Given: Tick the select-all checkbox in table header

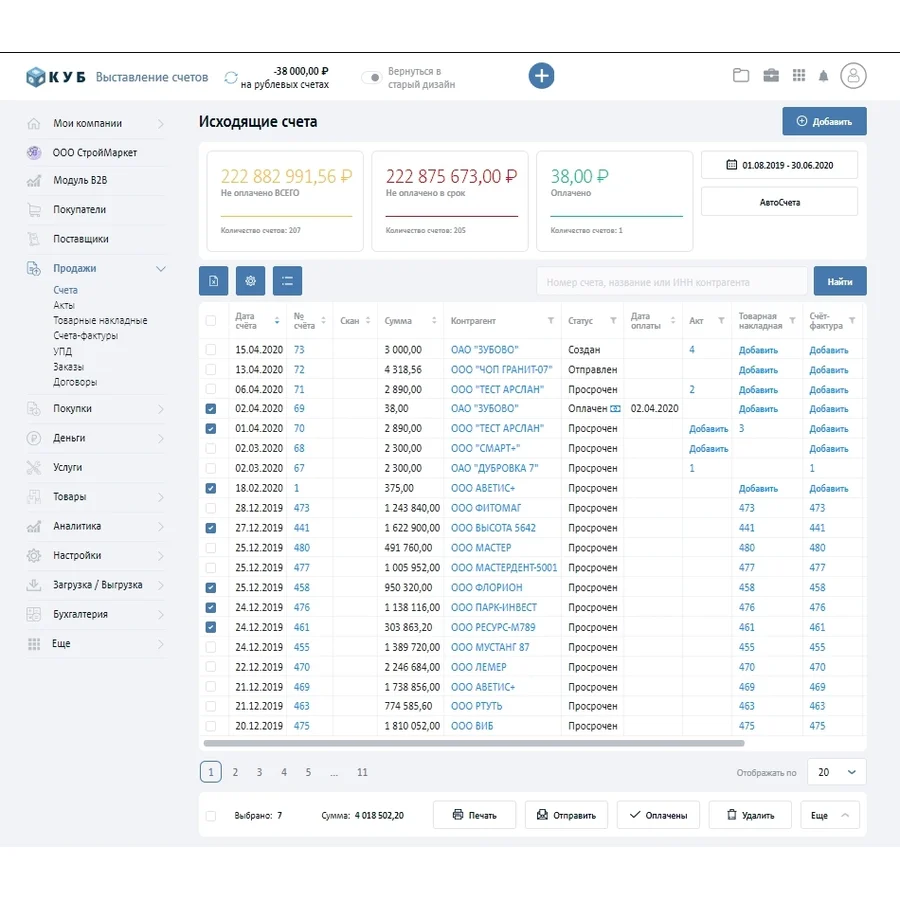Looking at the screenshot, I should (x=210, y=321).
